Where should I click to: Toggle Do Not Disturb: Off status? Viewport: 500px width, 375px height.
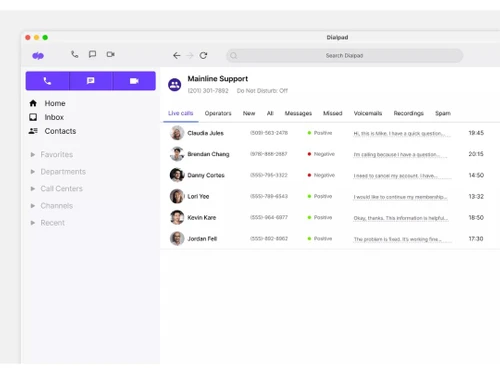[x=262, y=91]
